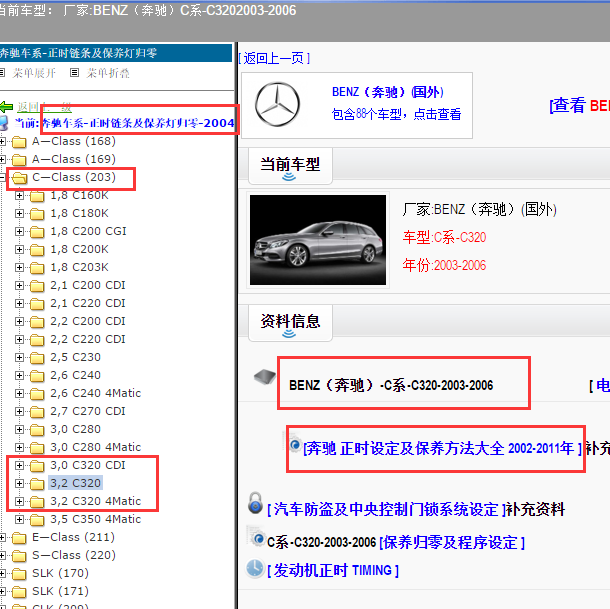Click the current path 奔驰车系-正时链条及保养灯归零-2004
Image resolution: width=610 pixels, height=609 pixels.
pos(138,123)
